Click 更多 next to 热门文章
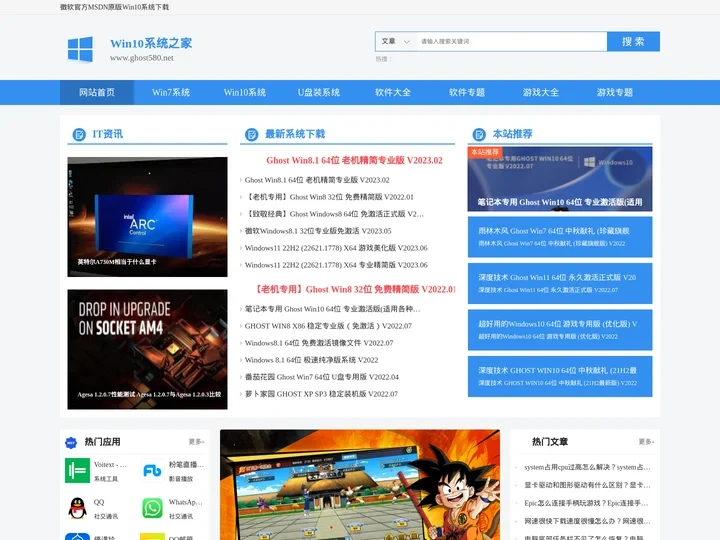Image resolution: width=720 pixels, height=540 pixels. [646, 442]
